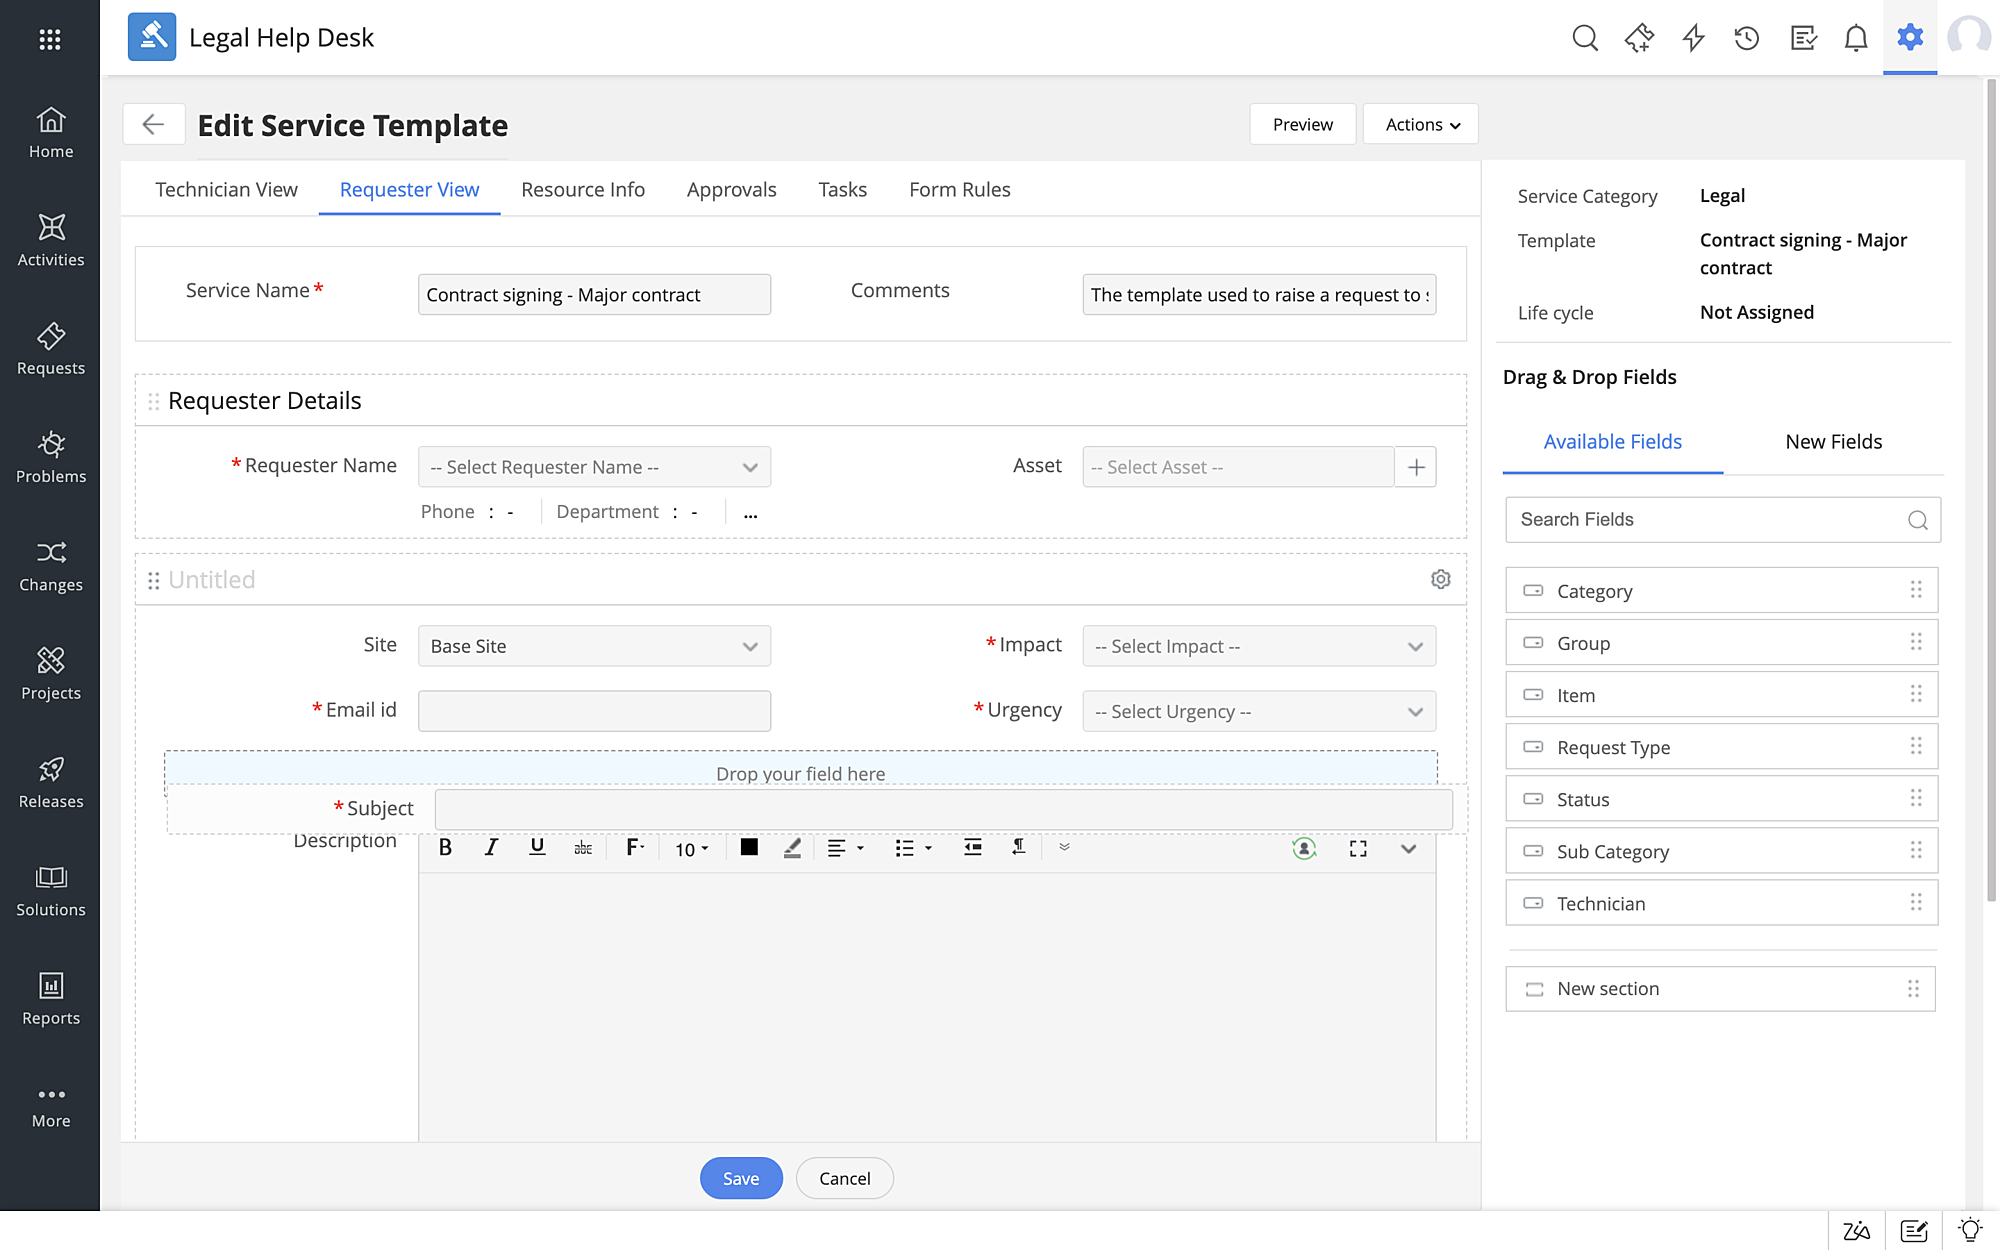
Task: Preview the service template
Action: (1302, 124)
